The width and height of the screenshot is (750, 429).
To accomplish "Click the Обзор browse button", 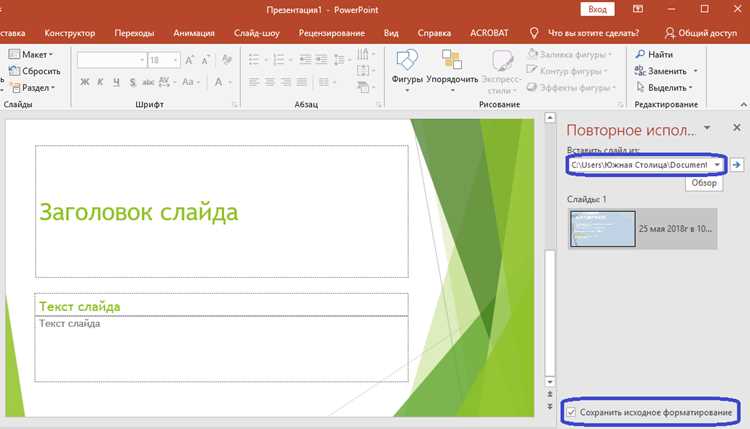I will pos(704,183).
